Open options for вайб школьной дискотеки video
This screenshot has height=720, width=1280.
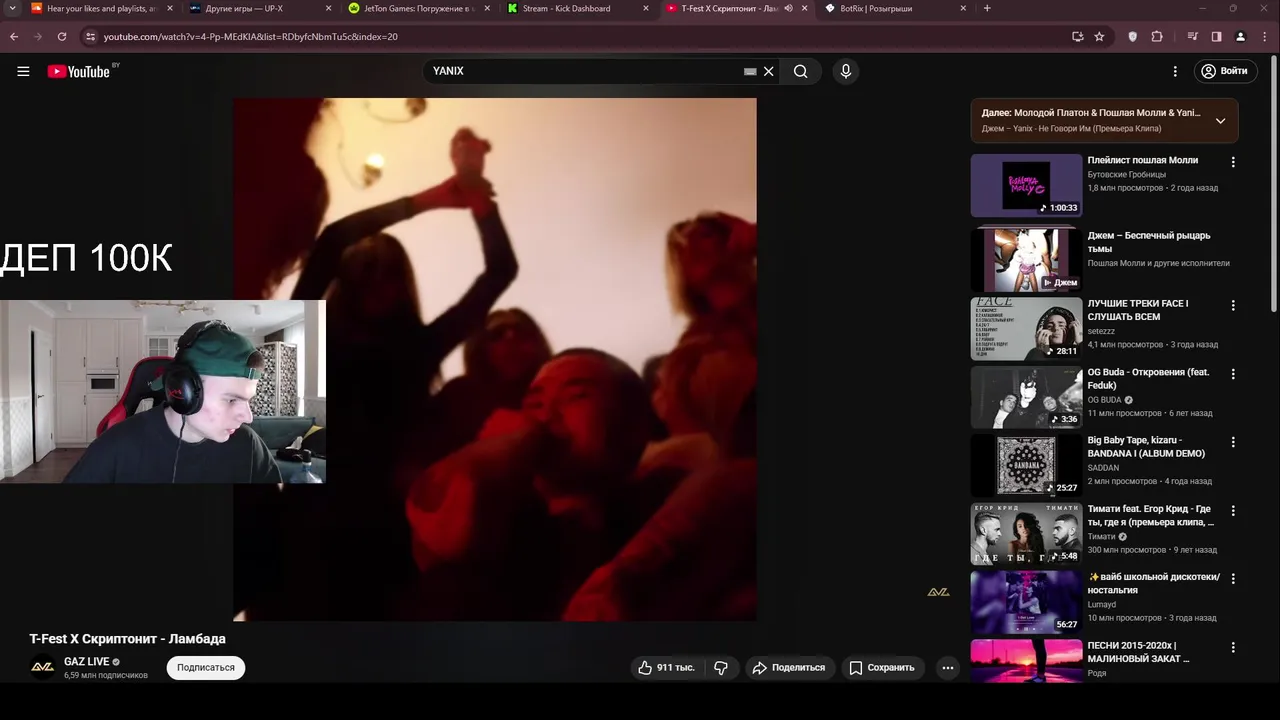pyautogui.click(x=1233, y=579)
